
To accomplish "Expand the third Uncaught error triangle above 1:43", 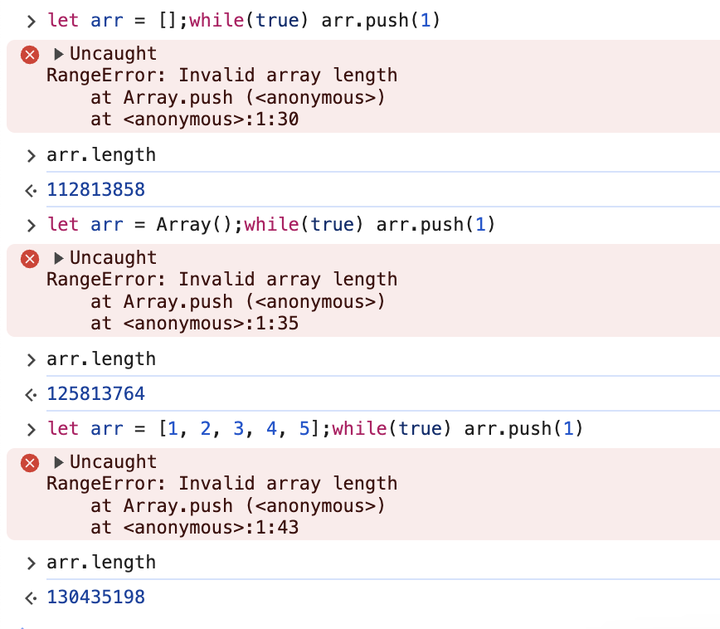I will [58, 462].
